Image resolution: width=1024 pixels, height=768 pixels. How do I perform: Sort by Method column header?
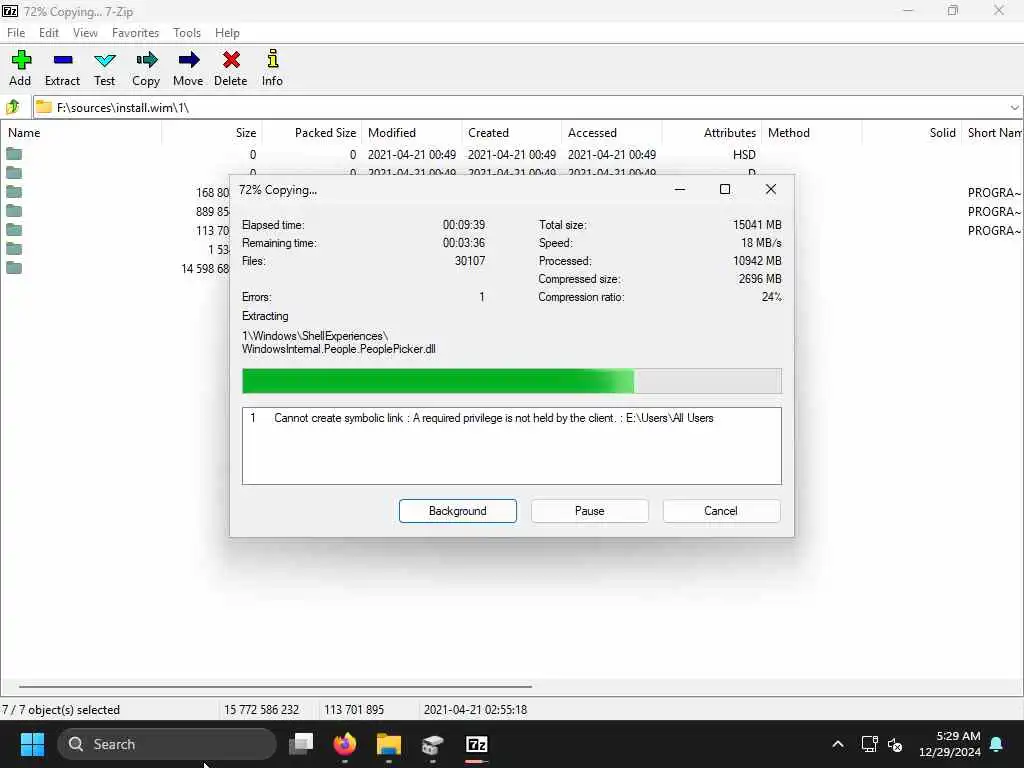pos(812,133)
